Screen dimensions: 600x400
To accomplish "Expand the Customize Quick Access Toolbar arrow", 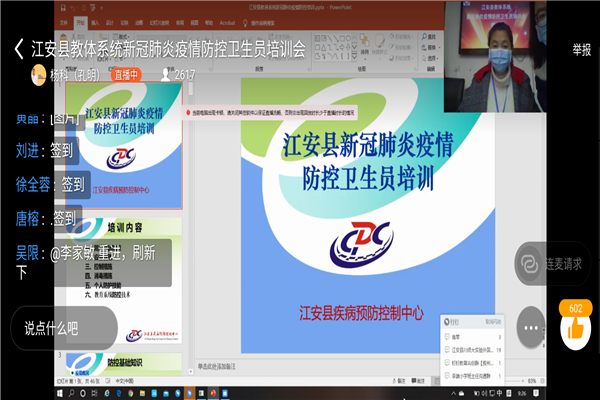I will [x=102, y=8].
